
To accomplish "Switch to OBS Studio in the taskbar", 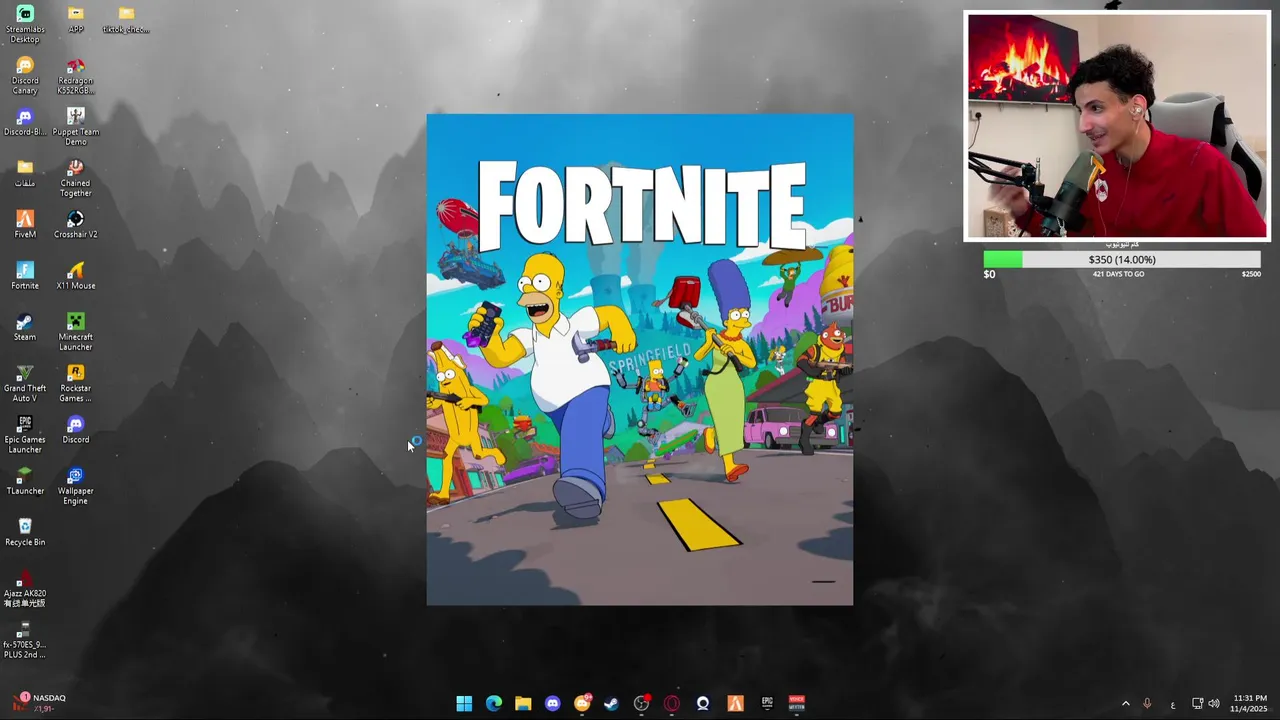I will coord(642,703).
